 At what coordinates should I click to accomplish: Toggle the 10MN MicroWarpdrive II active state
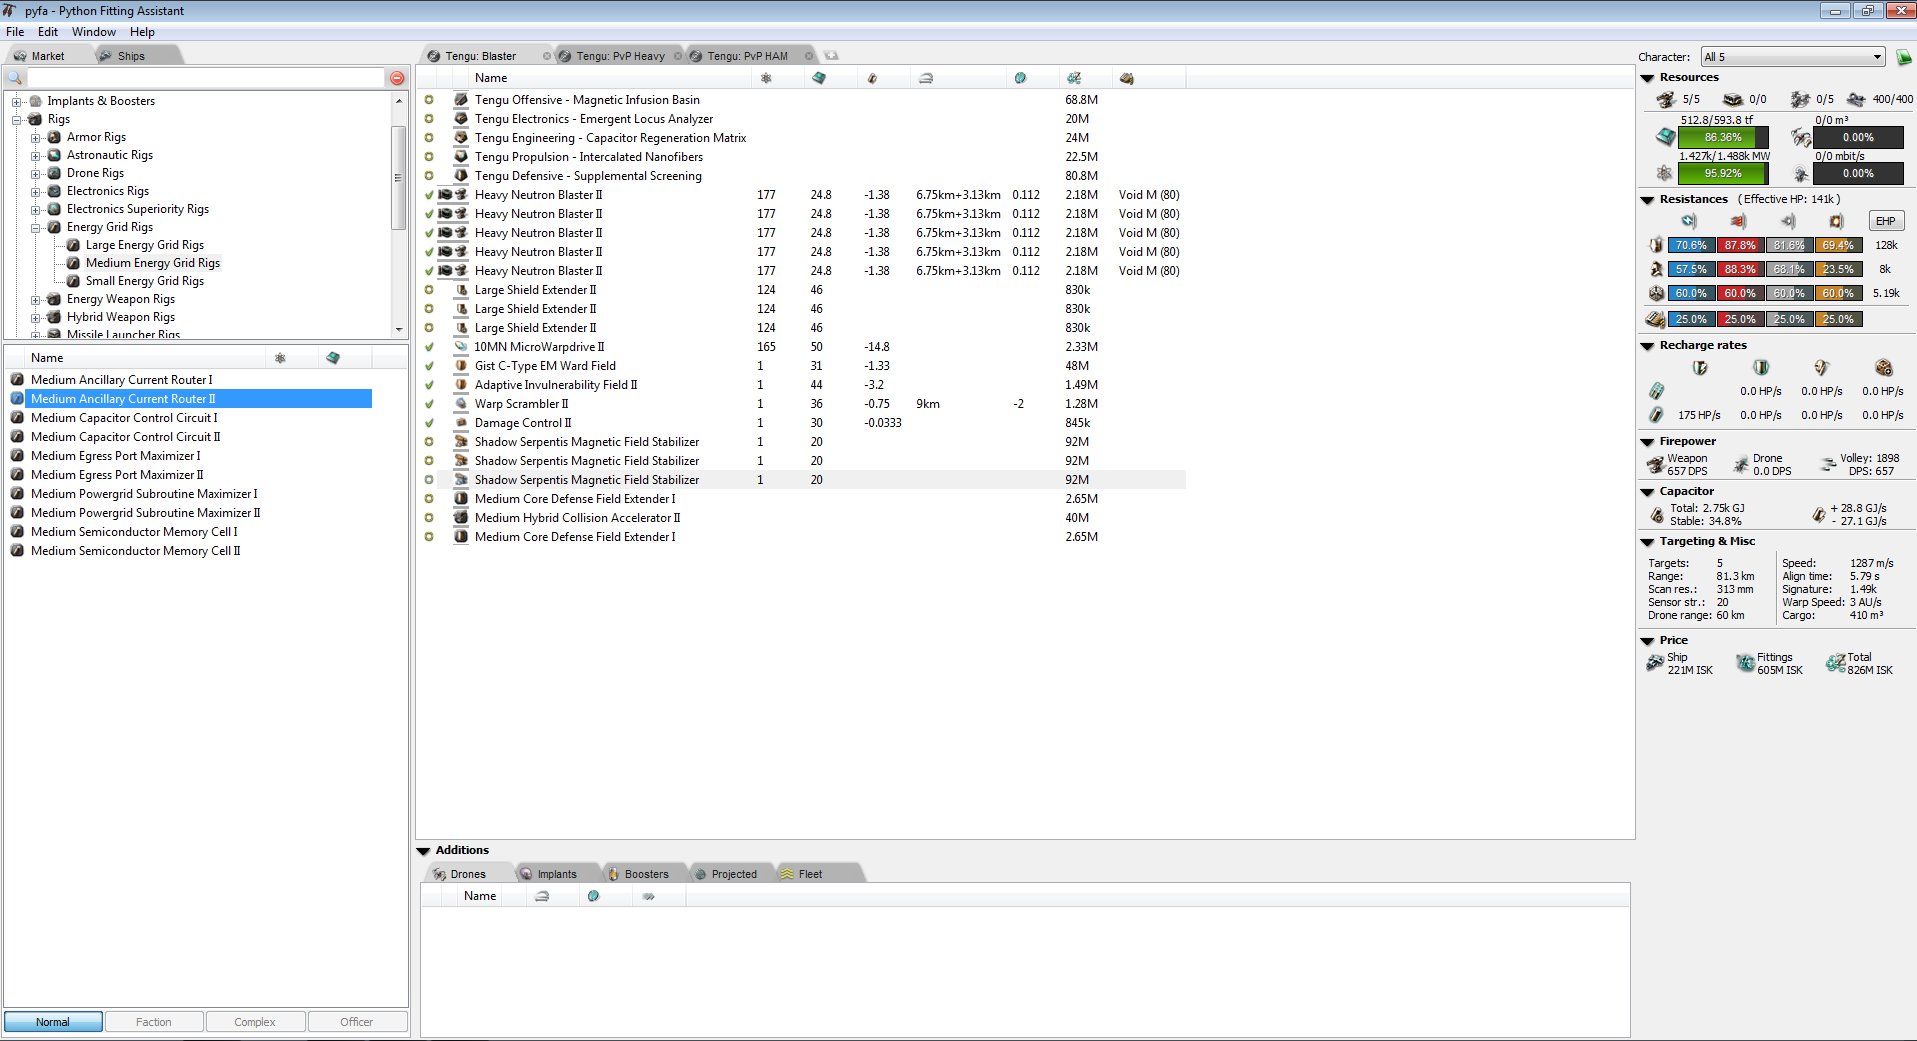429,347
